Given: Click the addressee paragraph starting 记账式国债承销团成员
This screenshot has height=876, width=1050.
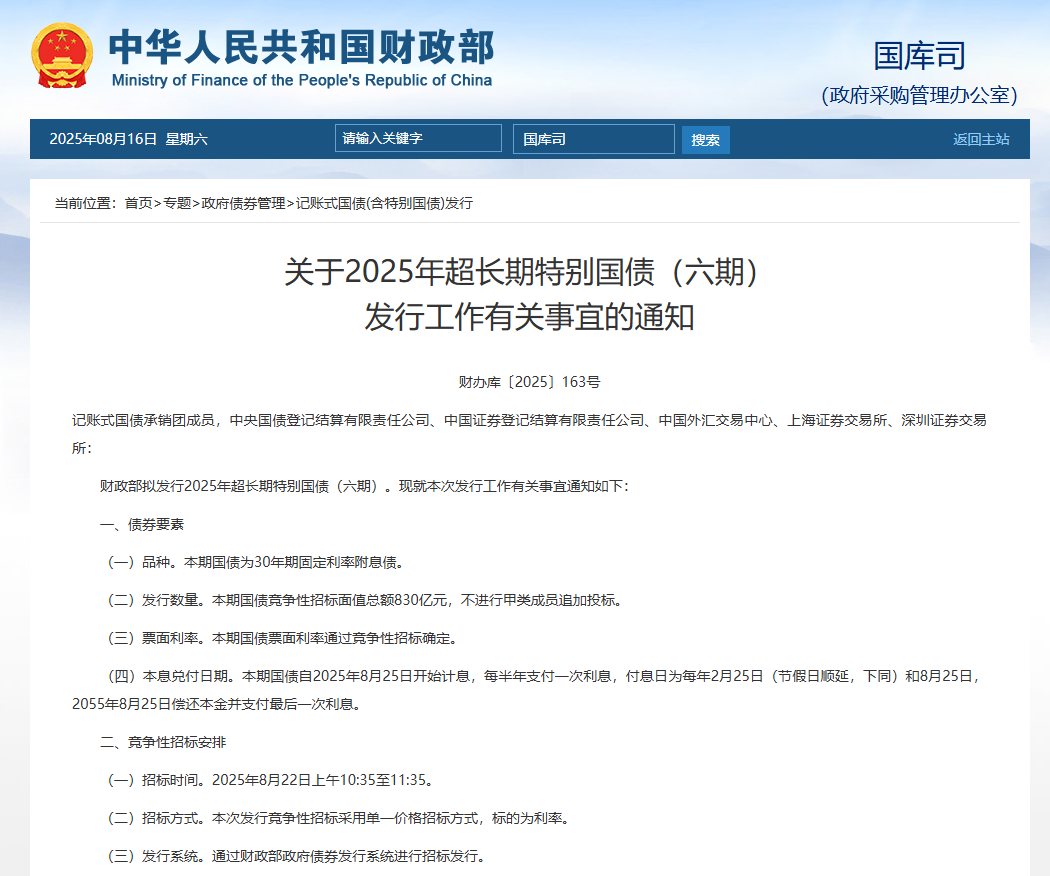Looking at the screenshot, I should click(x=529, y=434).
